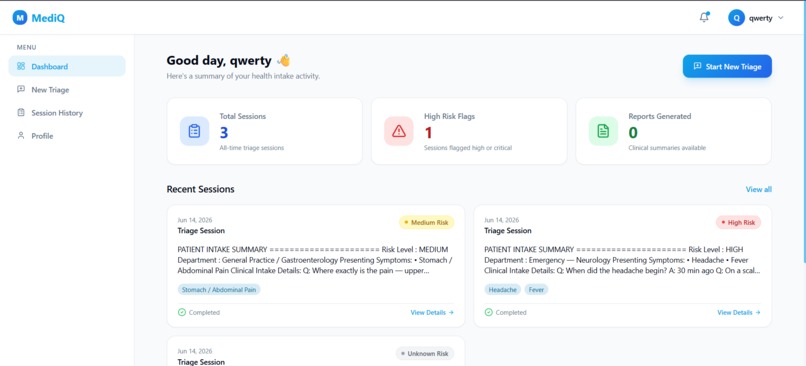
Task: Click the Recent Sessions heading
Action: pyautogui.click(x=200, y=189)
